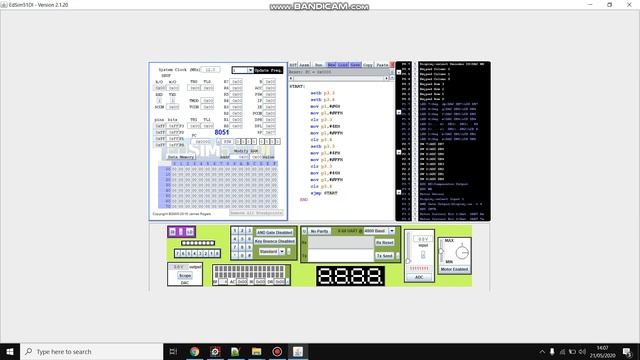Toggle switch 0 in switch bank
The width and height of the screenshot is (640, 360).
point(217,253)
